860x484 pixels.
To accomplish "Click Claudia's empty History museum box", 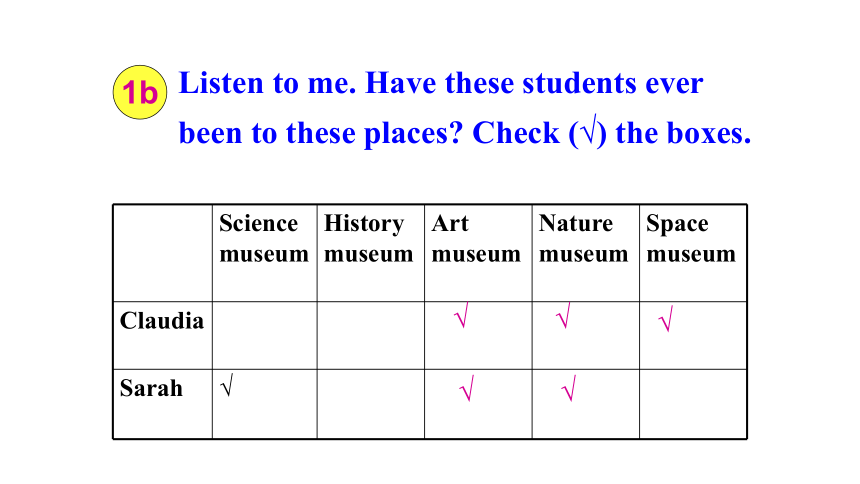I will (x=370, y=335).
